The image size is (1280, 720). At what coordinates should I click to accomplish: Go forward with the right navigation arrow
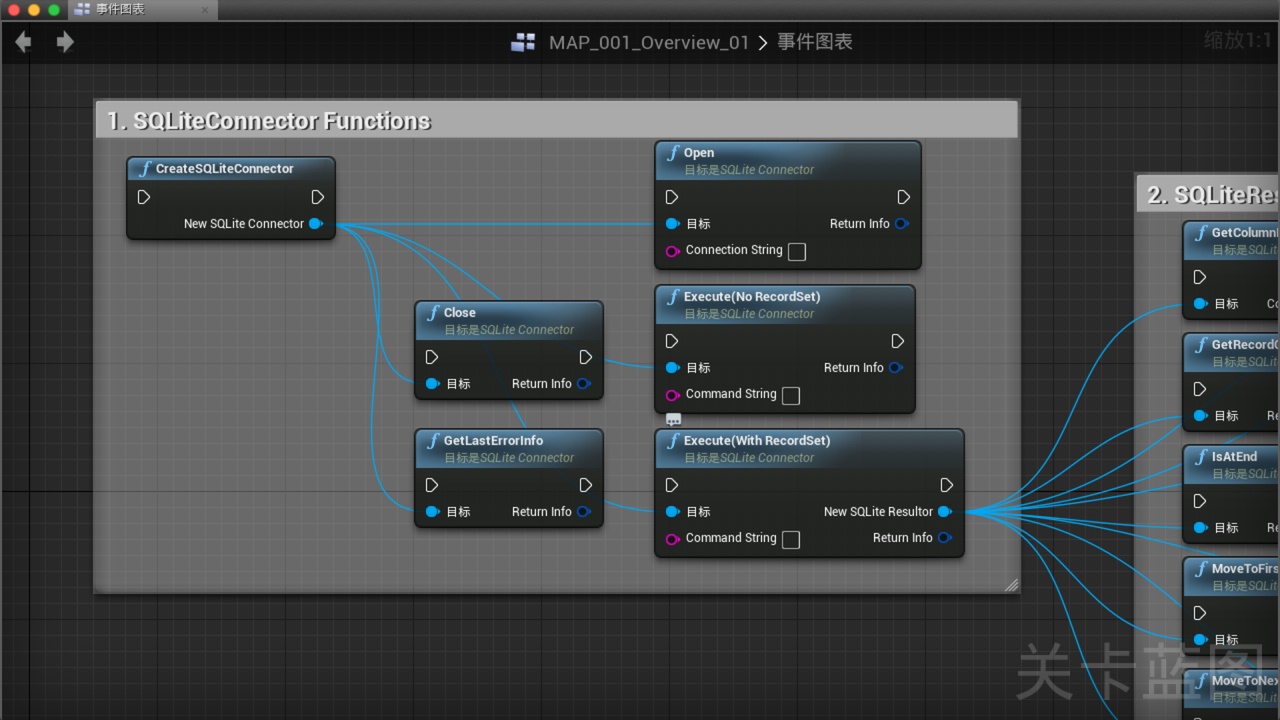pyautogui.click(x=65, y=42)
